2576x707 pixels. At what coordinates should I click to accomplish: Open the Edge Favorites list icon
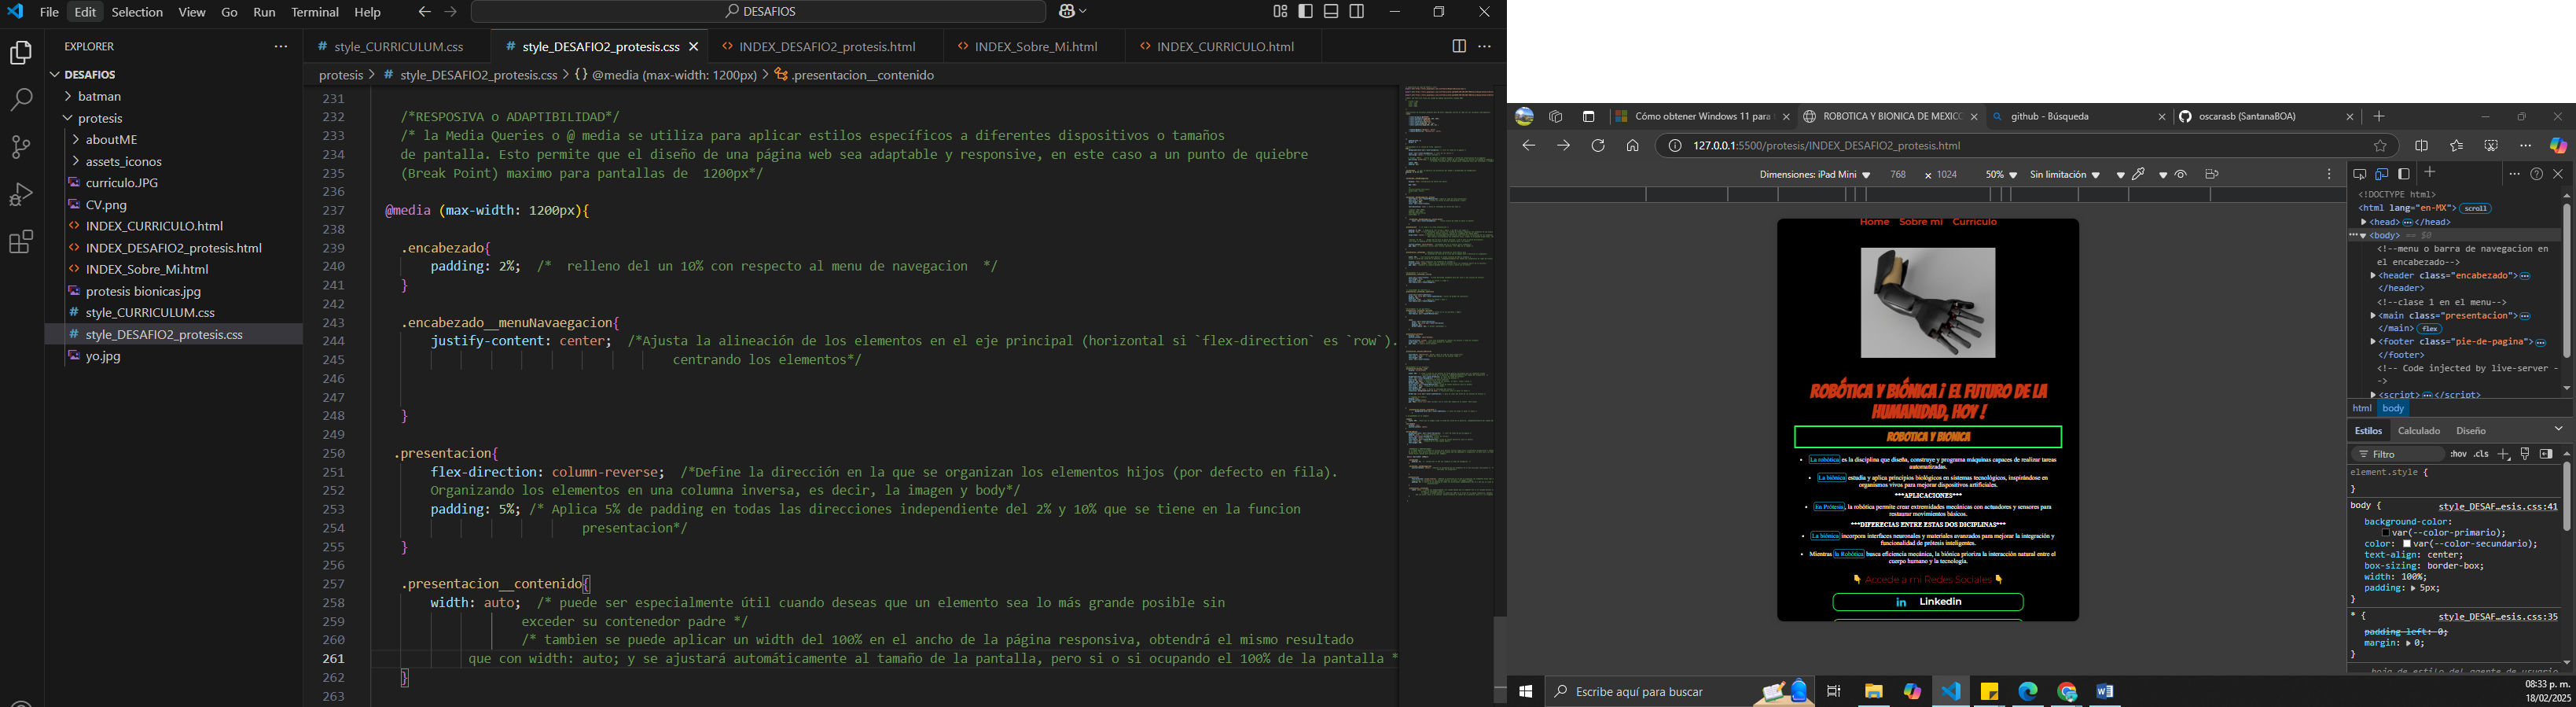[2456, 146]
